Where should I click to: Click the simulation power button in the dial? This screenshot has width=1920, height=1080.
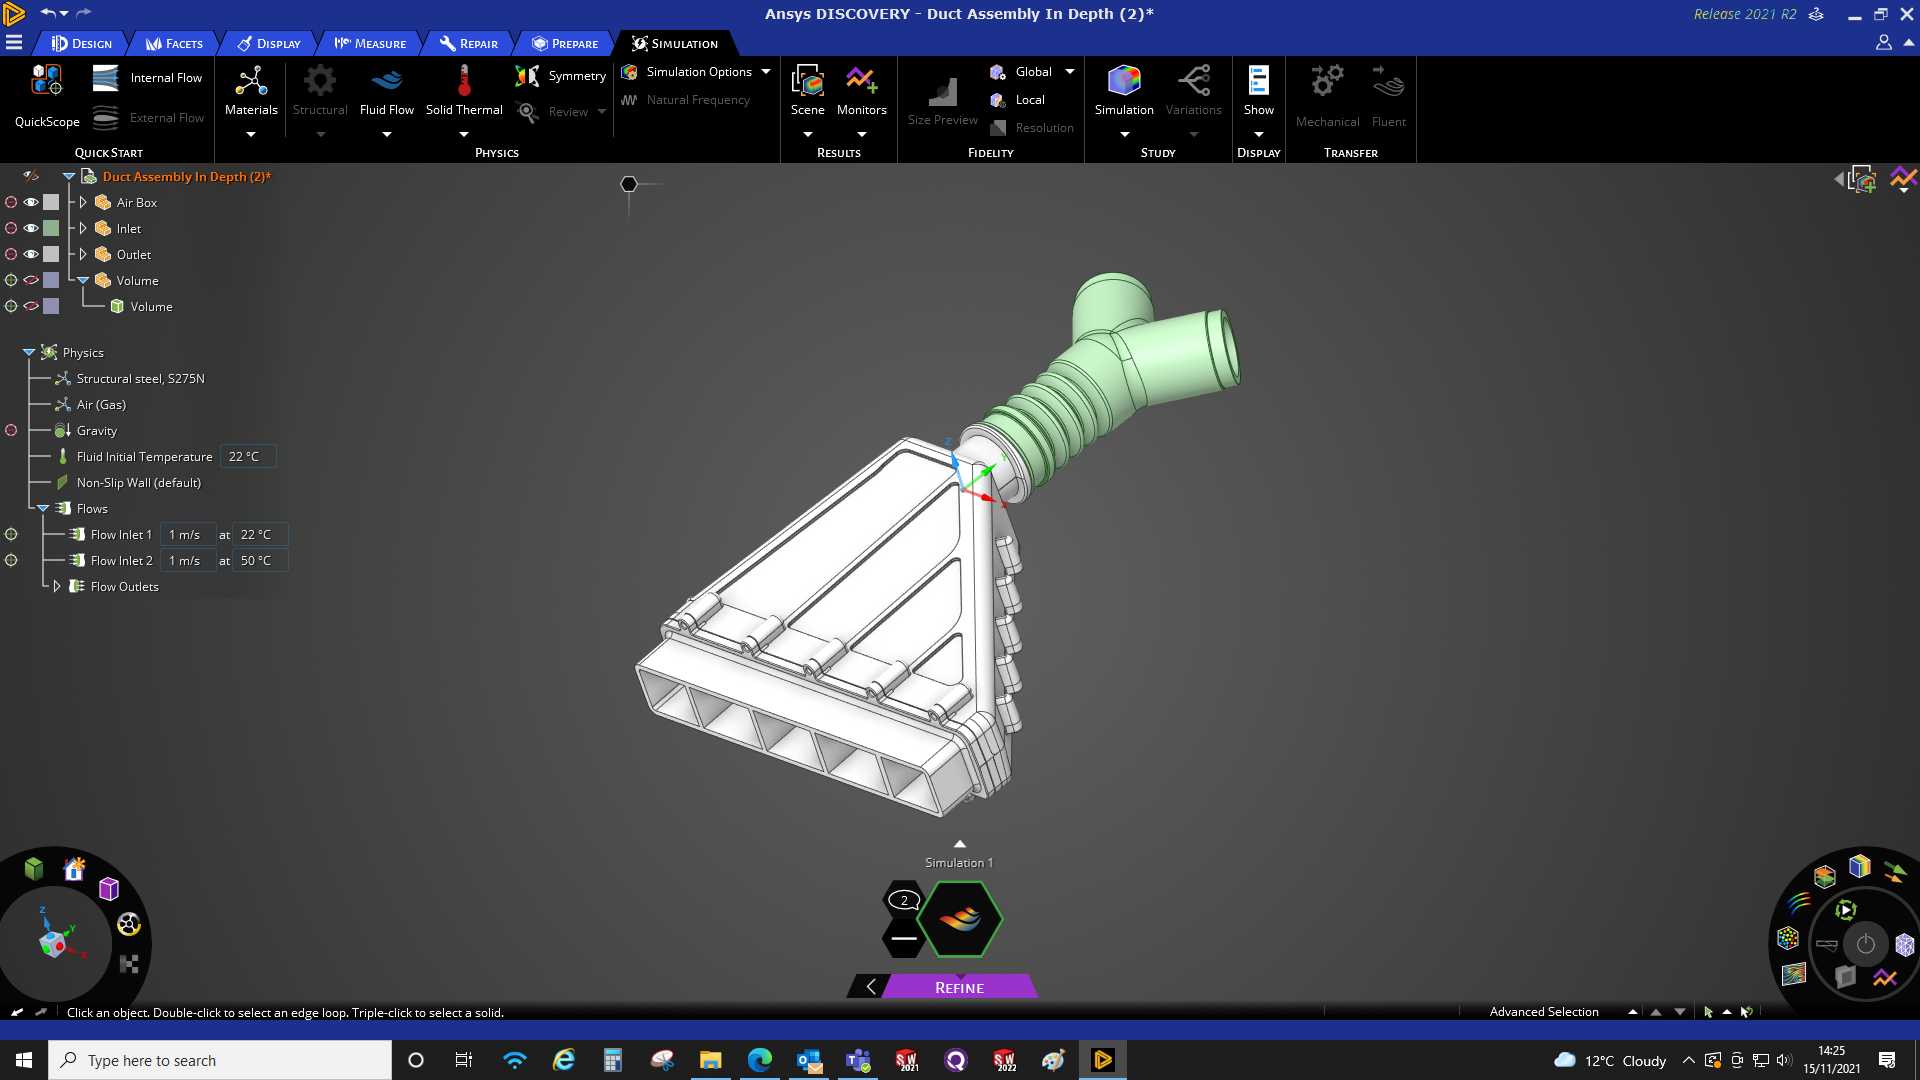(x=1866, y=945)
